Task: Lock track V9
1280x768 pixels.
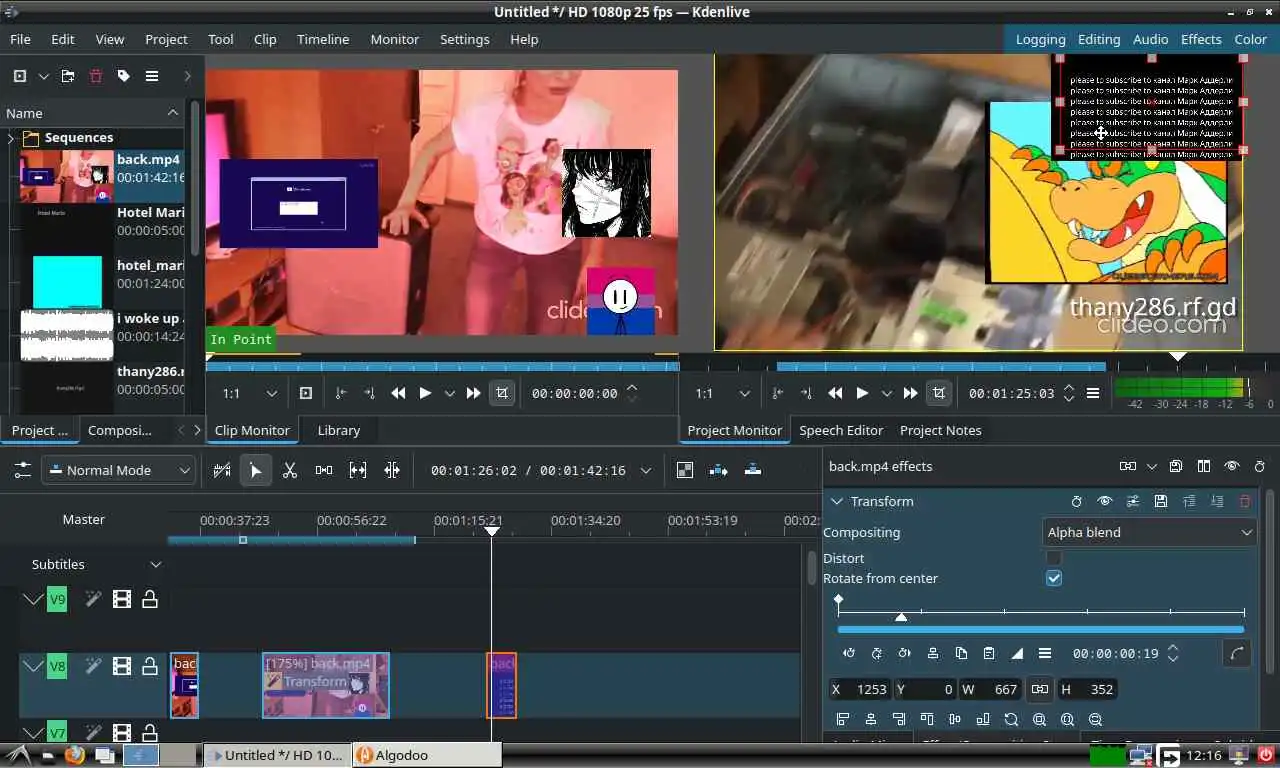Action: [150, 599]
